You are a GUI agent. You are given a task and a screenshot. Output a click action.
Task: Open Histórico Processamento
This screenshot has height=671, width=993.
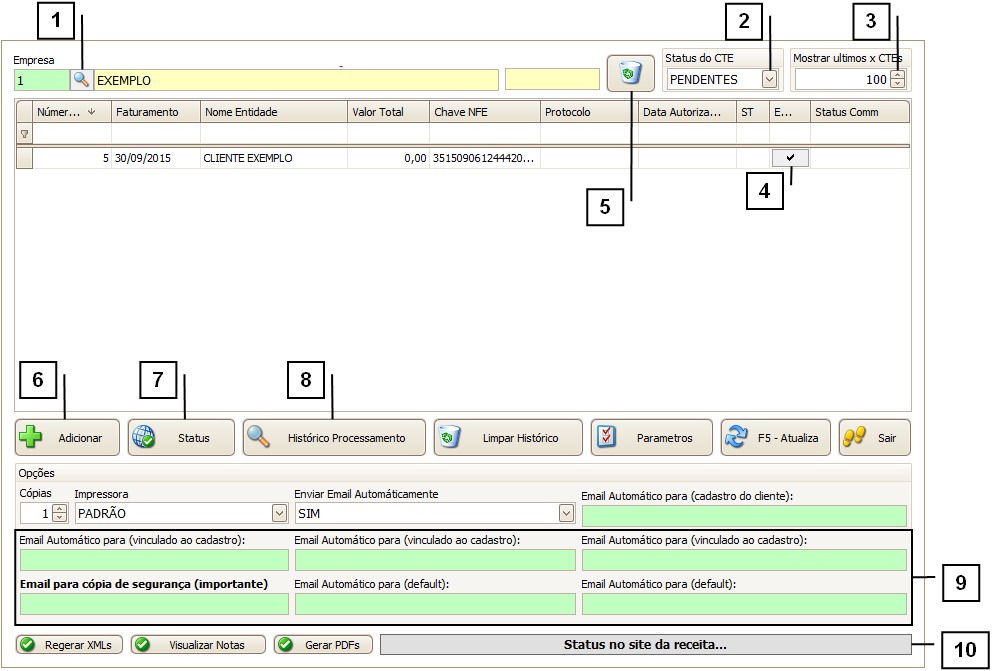coord(334,438)
